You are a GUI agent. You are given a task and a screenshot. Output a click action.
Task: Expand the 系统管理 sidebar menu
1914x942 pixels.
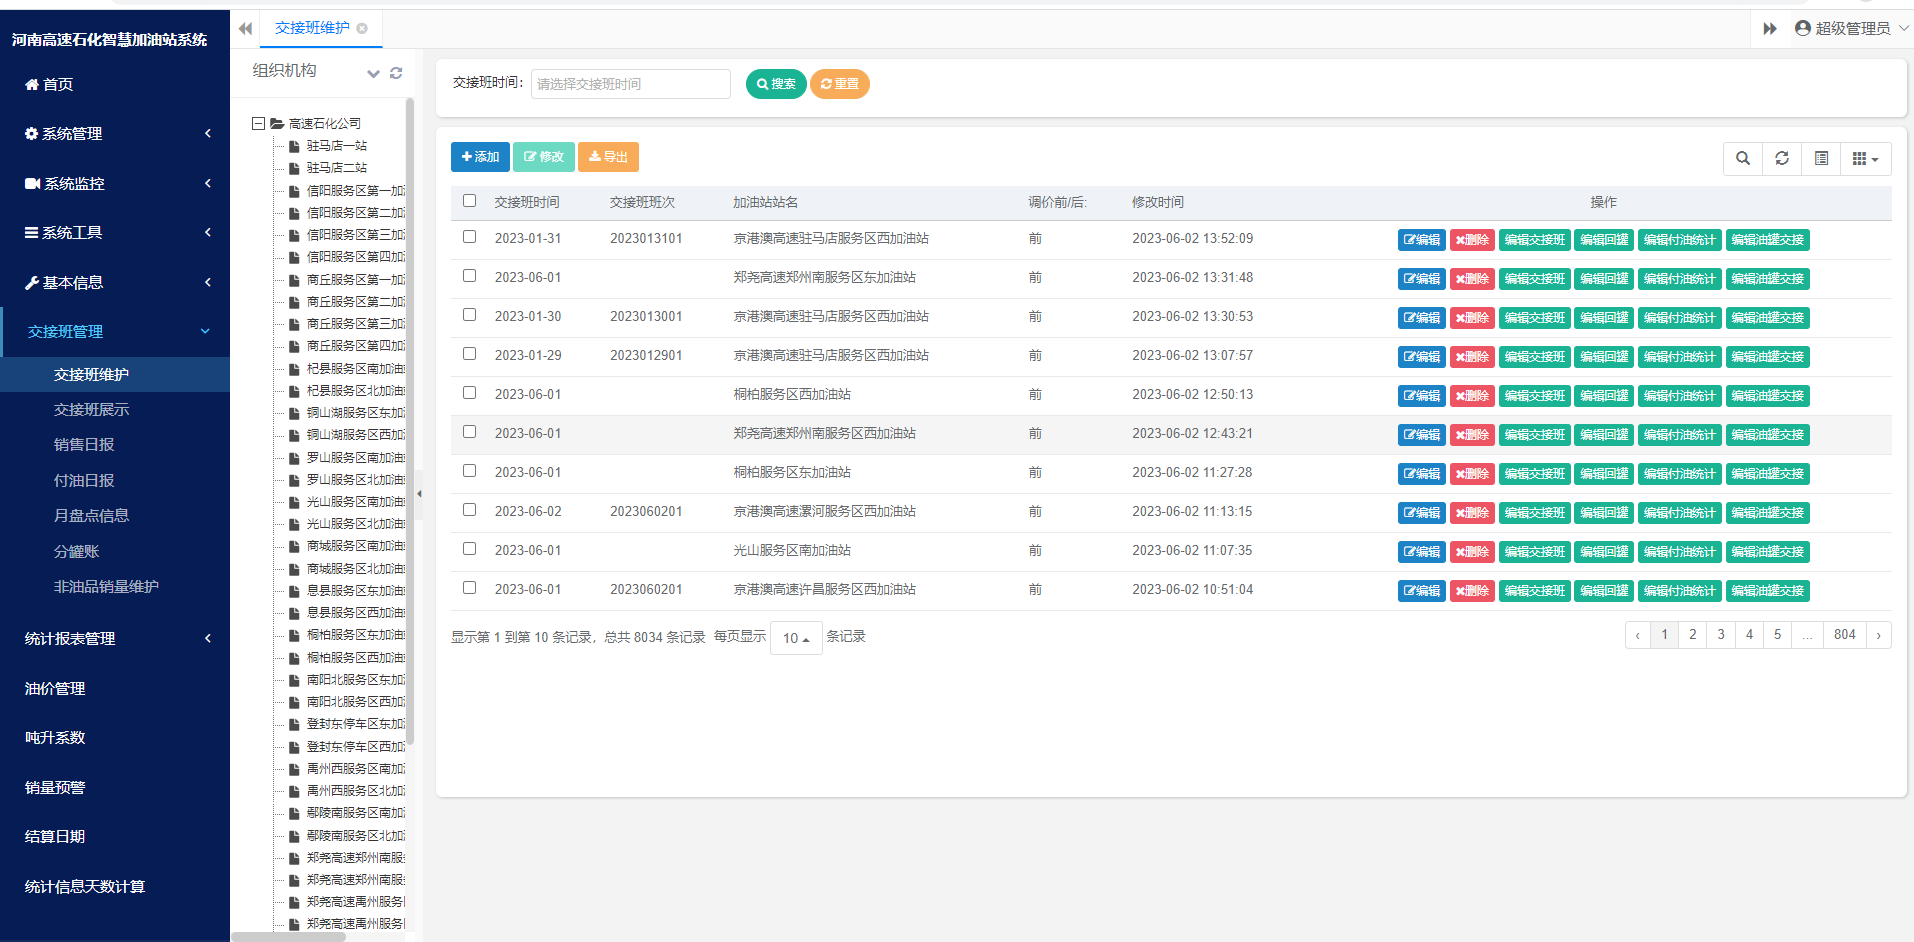[x=115, y=134]
